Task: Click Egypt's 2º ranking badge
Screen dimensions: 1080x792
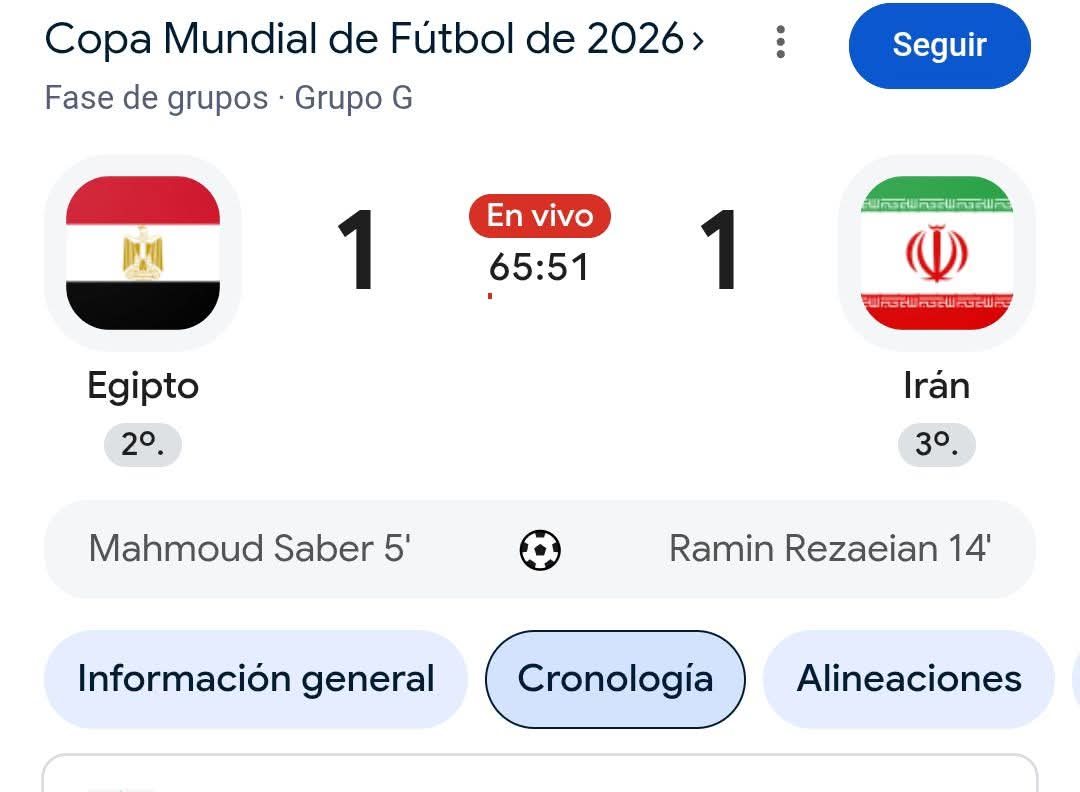Action: [143, 444]
